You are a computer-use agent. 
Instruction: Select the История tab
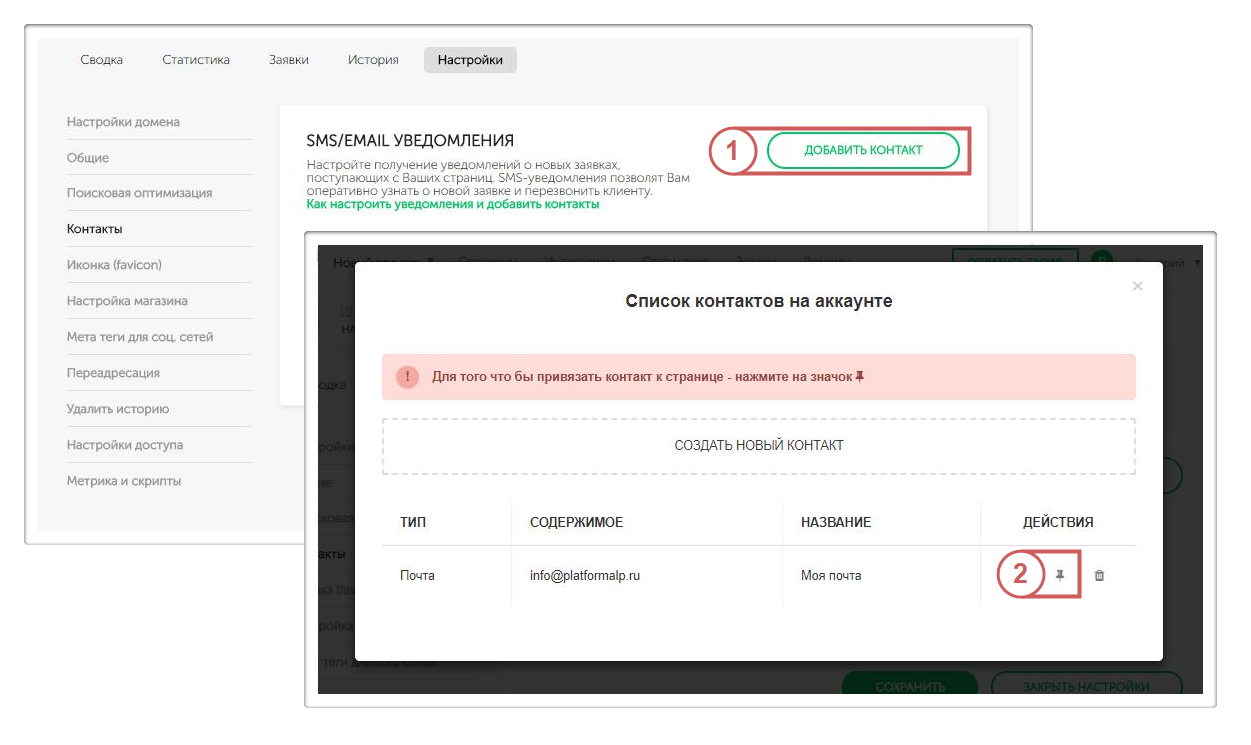click(373, 60)
